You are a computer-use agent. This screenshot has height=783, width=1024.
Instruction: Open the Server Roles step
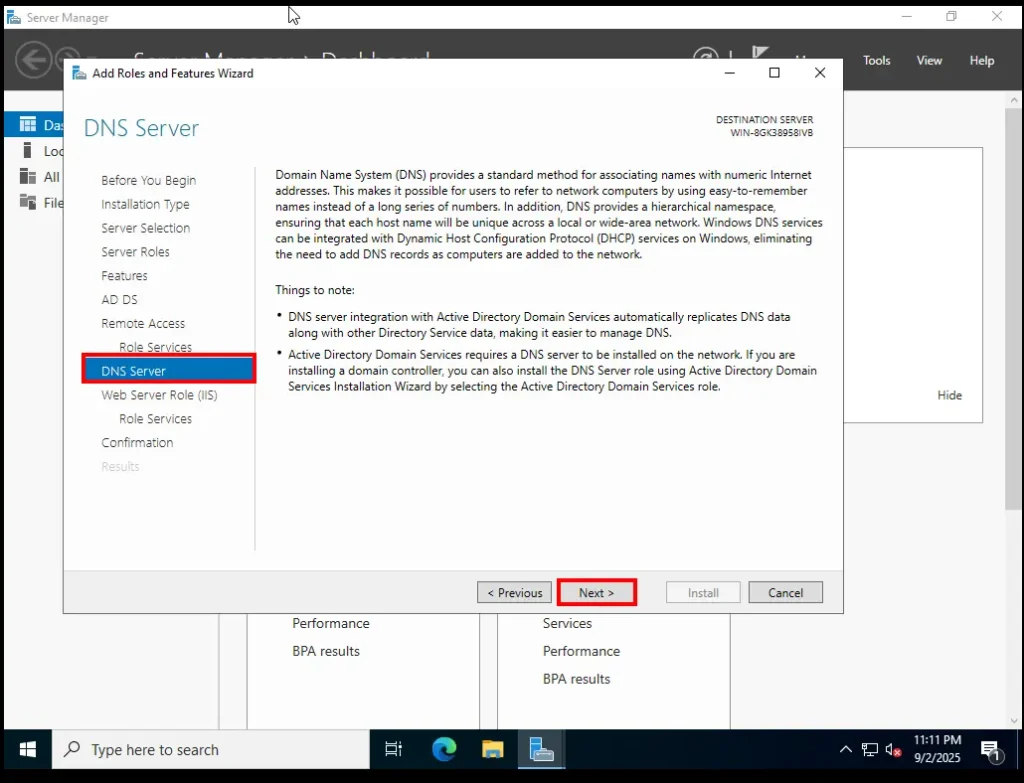click(x=135, y=252)
